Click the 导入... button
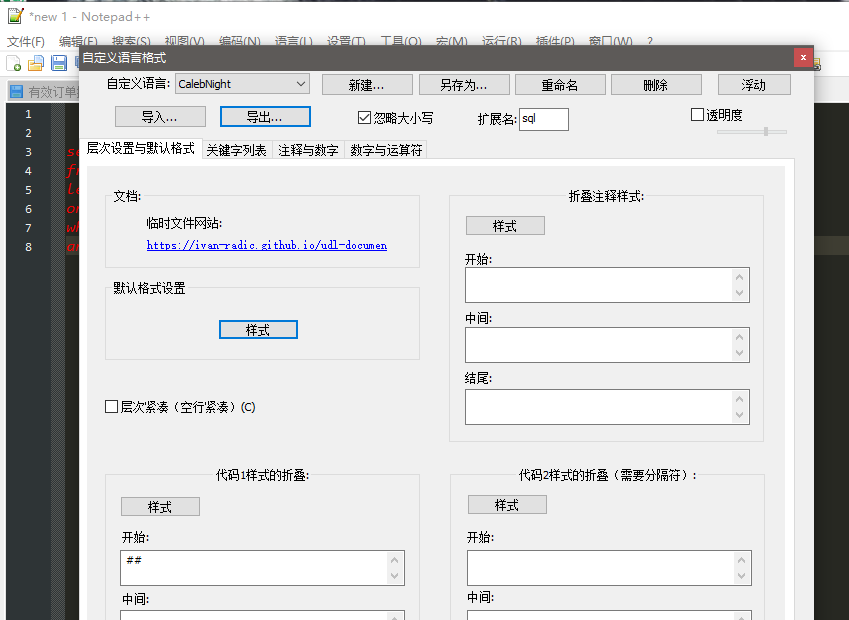849x620 pixels. tap(160, 116)
